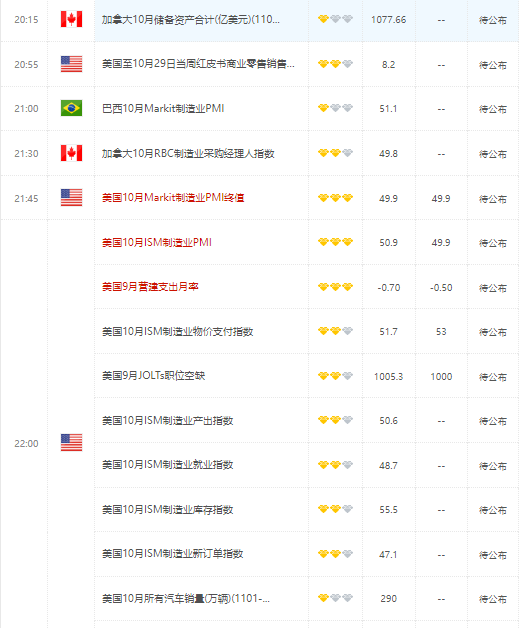
Task: Click 待公布 status for 美国10月所有汽车销量
Action: point(493,598)
